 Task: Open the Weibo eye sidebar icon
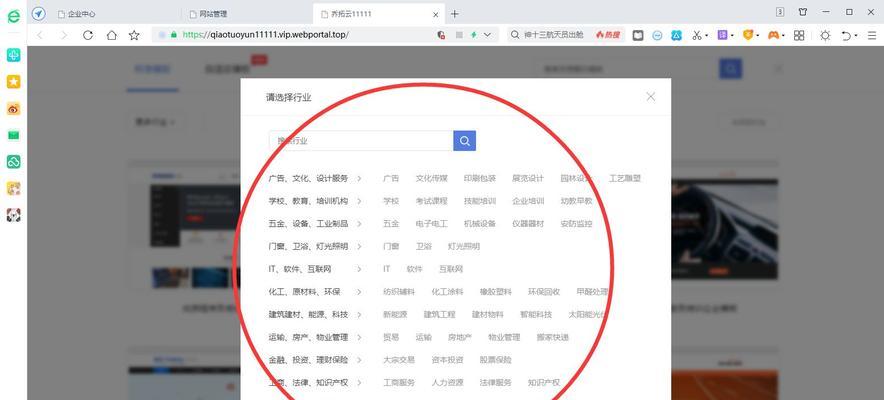[14, 109]
